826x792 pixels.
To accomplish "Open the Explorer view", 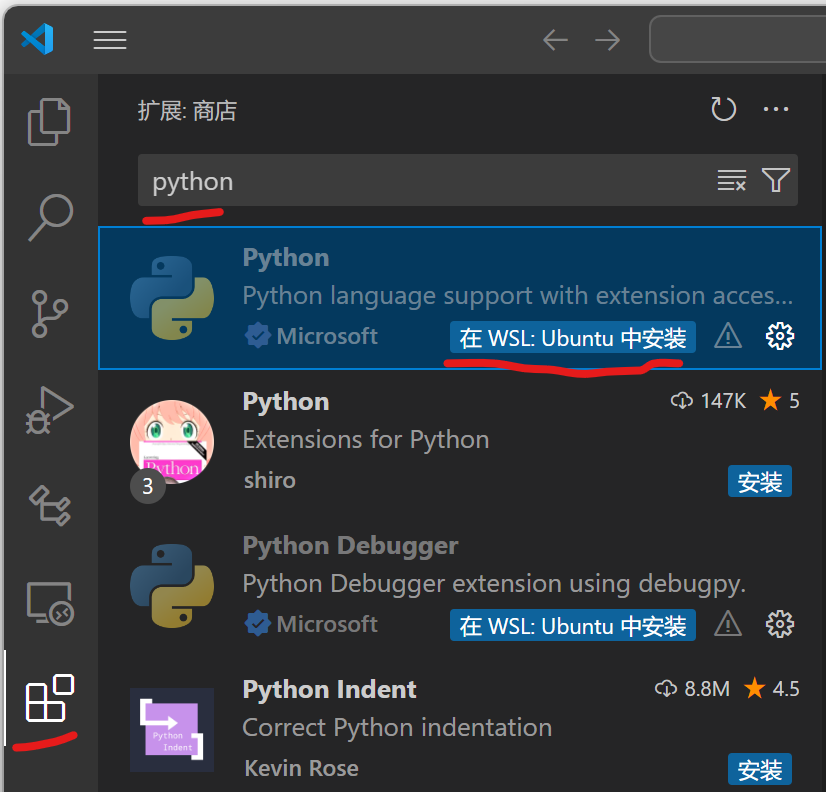I will pyautogui.click(x=48, y=121).
